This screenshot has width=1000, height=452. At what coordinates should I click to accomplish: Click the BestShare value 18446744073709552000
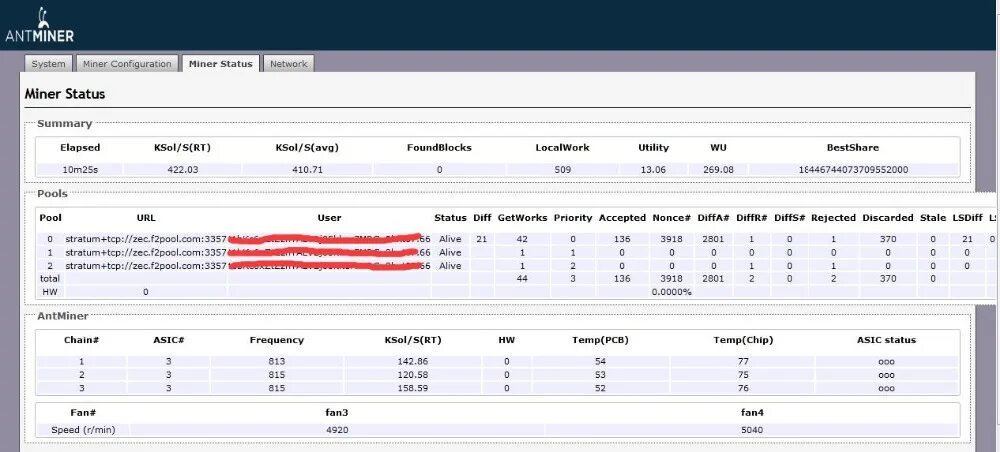853,170
